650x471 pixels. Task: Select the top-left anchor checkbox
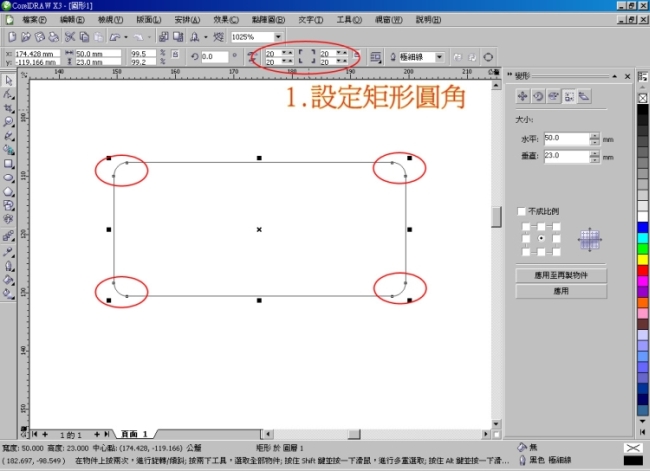526,226
